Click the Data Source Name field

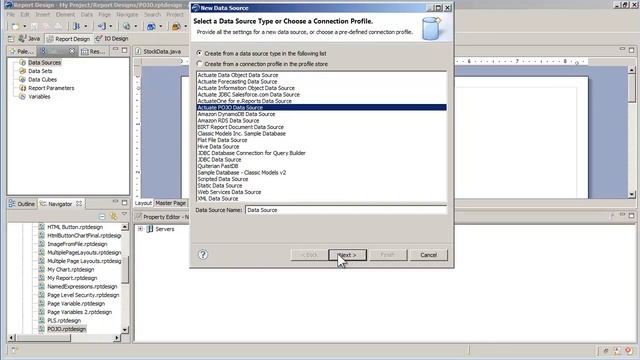(x=346, y=210)
